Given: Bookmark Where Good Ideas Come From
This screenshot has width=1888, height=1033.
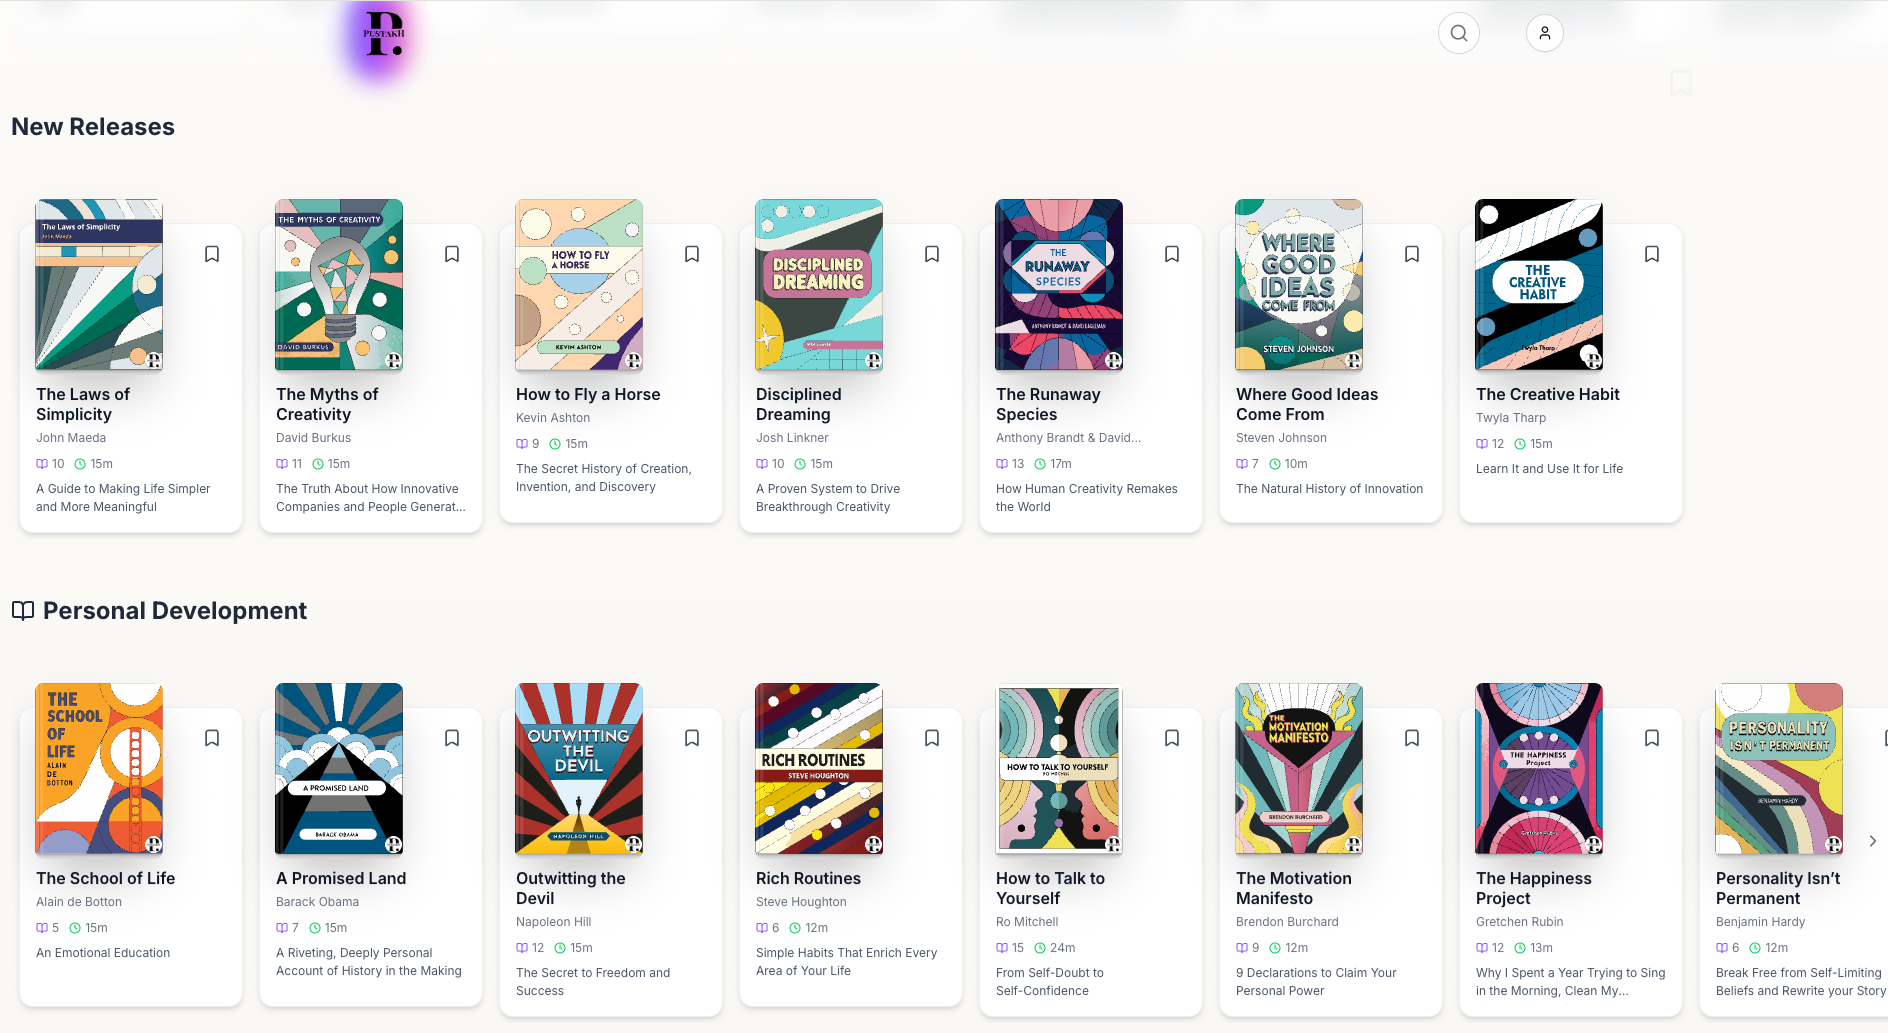Looking at the screenshot, I should 1412,254.
